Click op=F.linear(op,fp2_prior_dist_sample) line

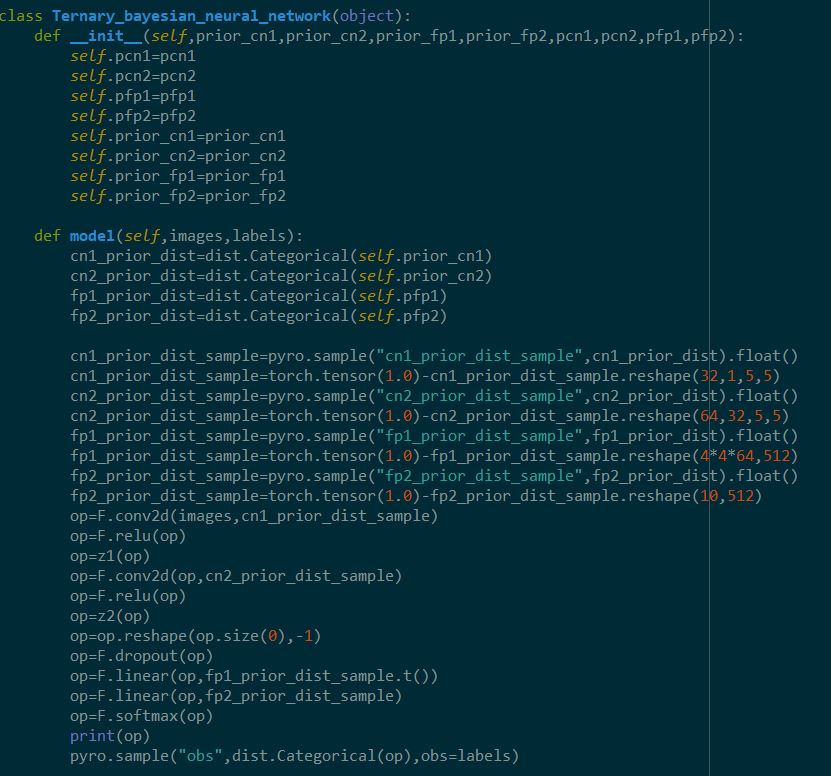click(x=236, y=696)
